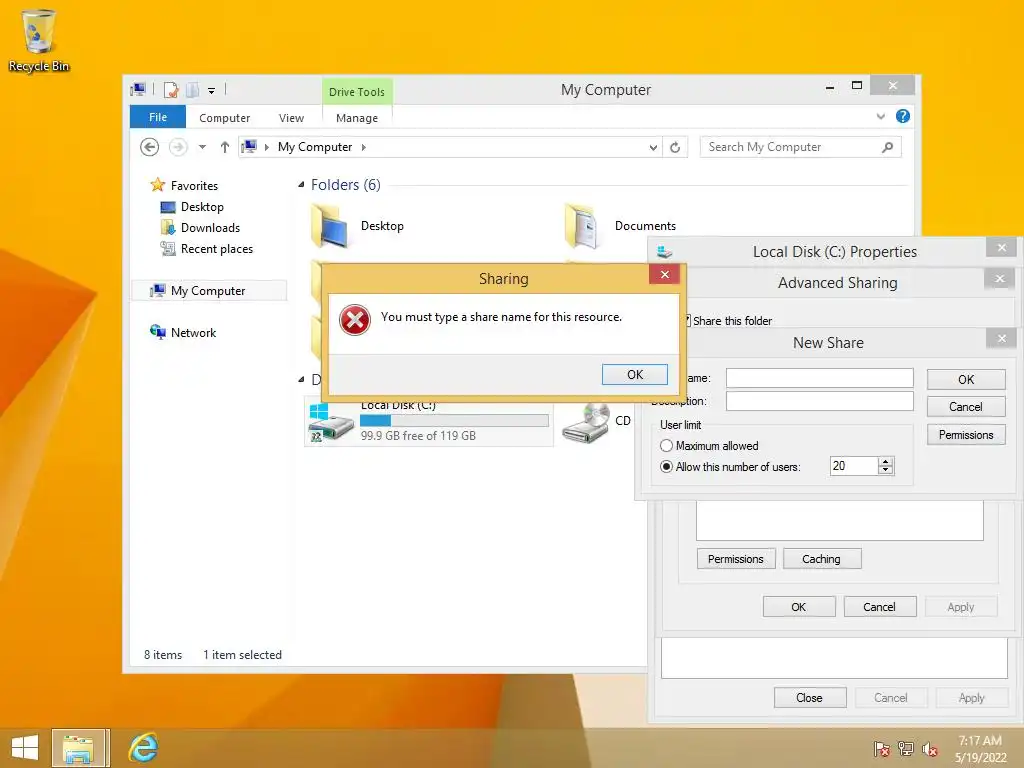The height and width of the screenshot is (768, 1024).
Task: Click Cancel in the New Share dialog
Action: pos(966,407)
